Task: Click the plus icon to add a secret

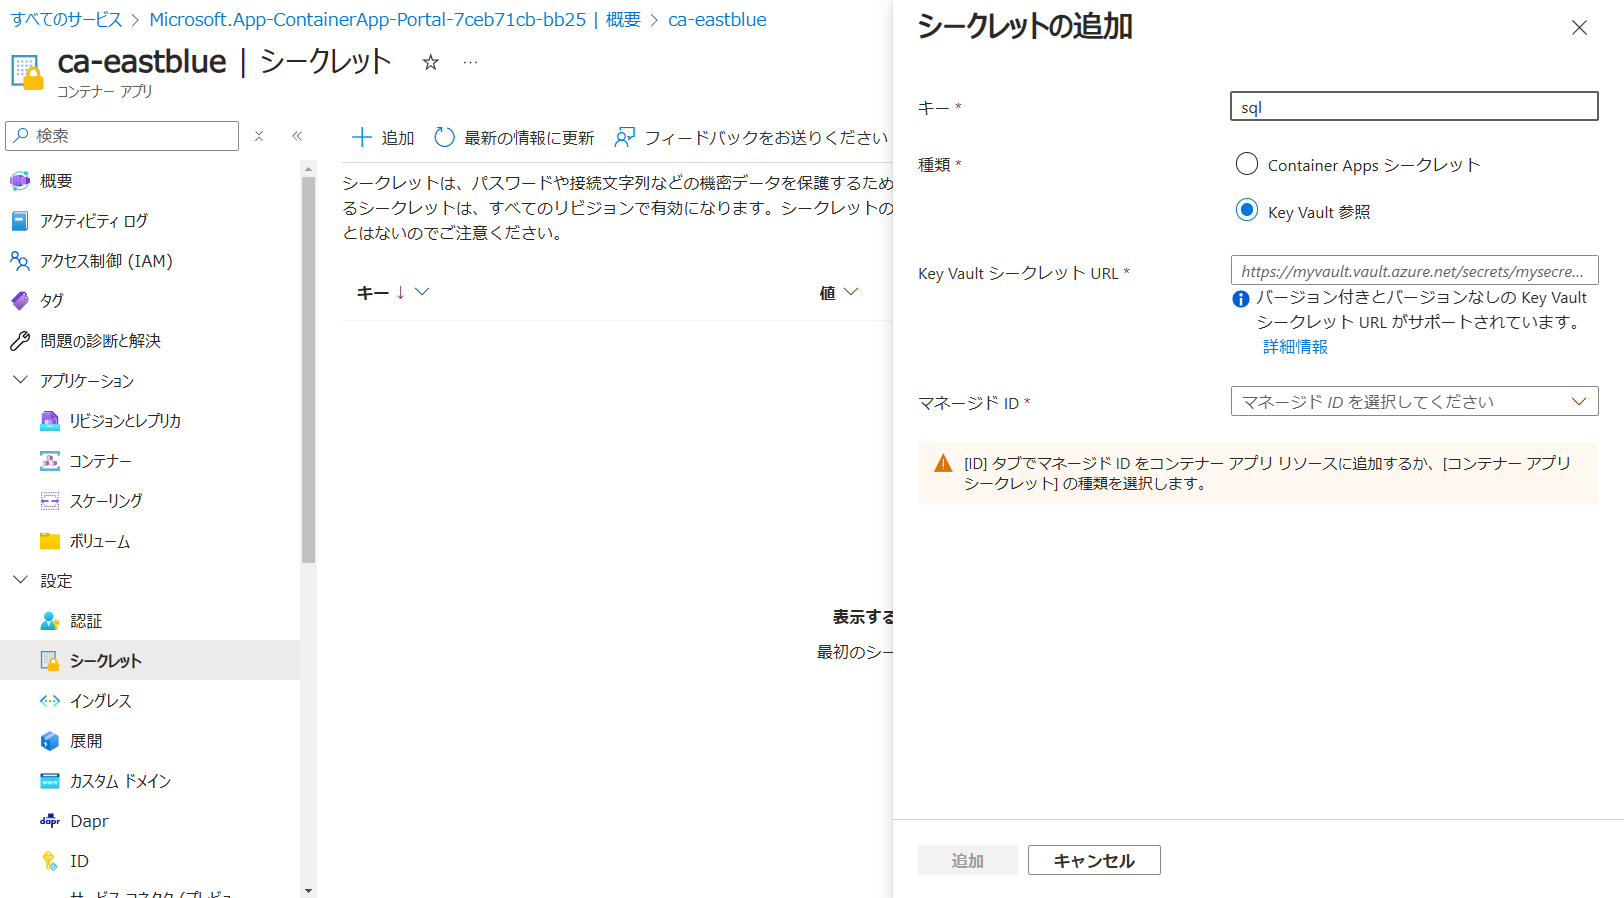Action: 362,137
